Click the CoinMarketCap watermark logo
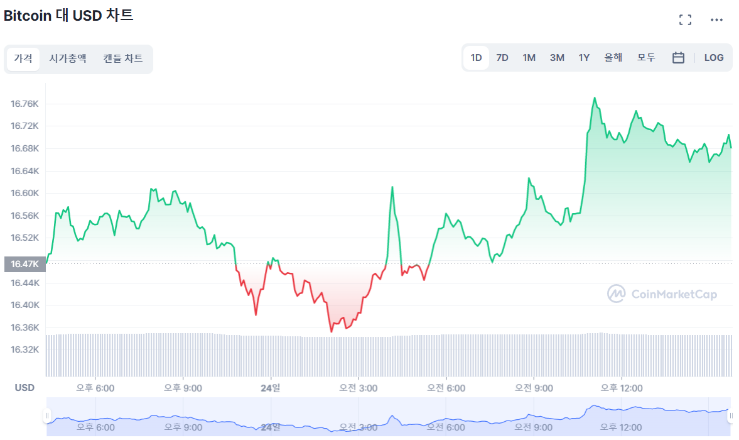 coord(662,294)
